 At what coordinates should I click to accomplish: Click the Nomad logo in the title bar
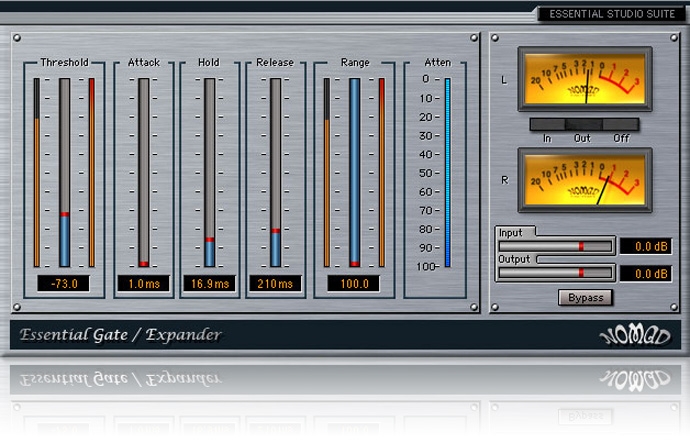click(x=635, y=335)
